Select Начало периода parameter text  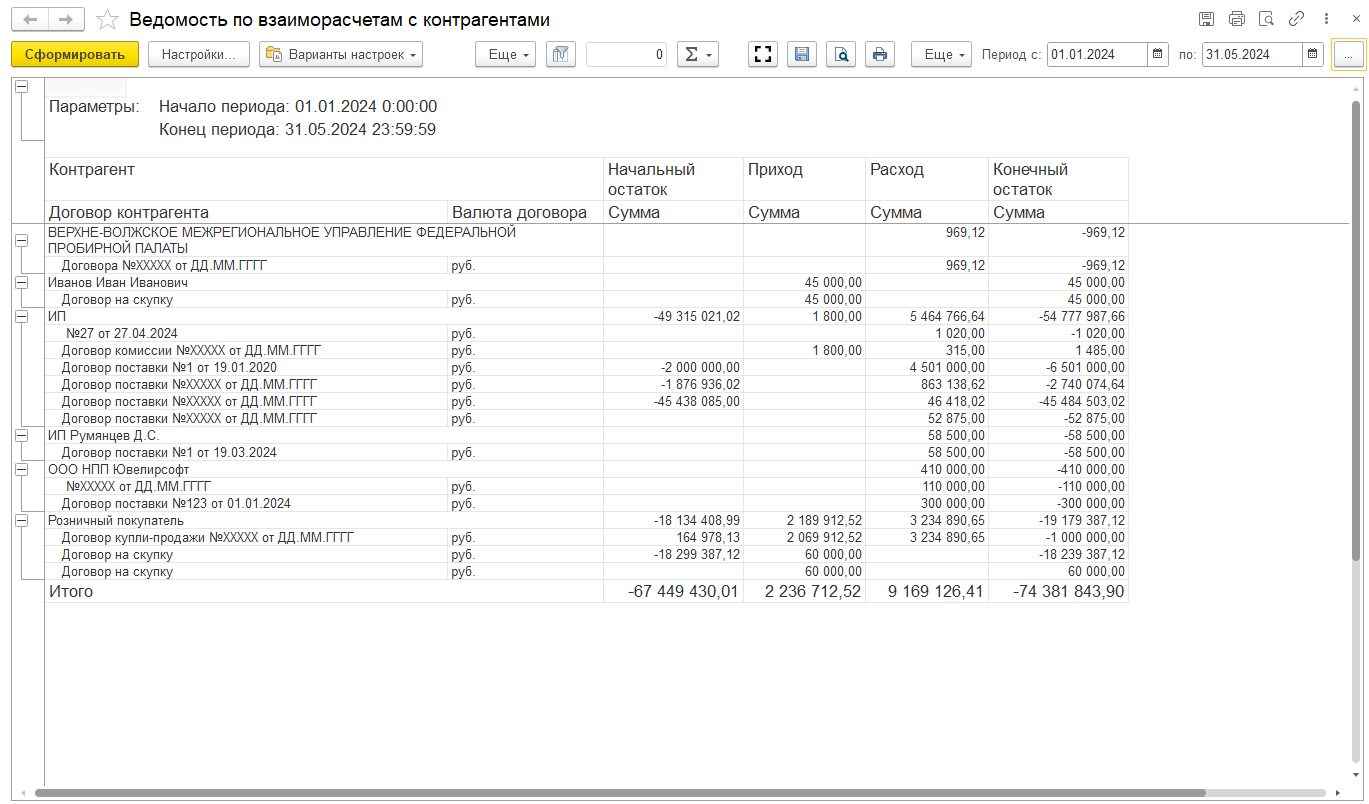tap(298, 106)
